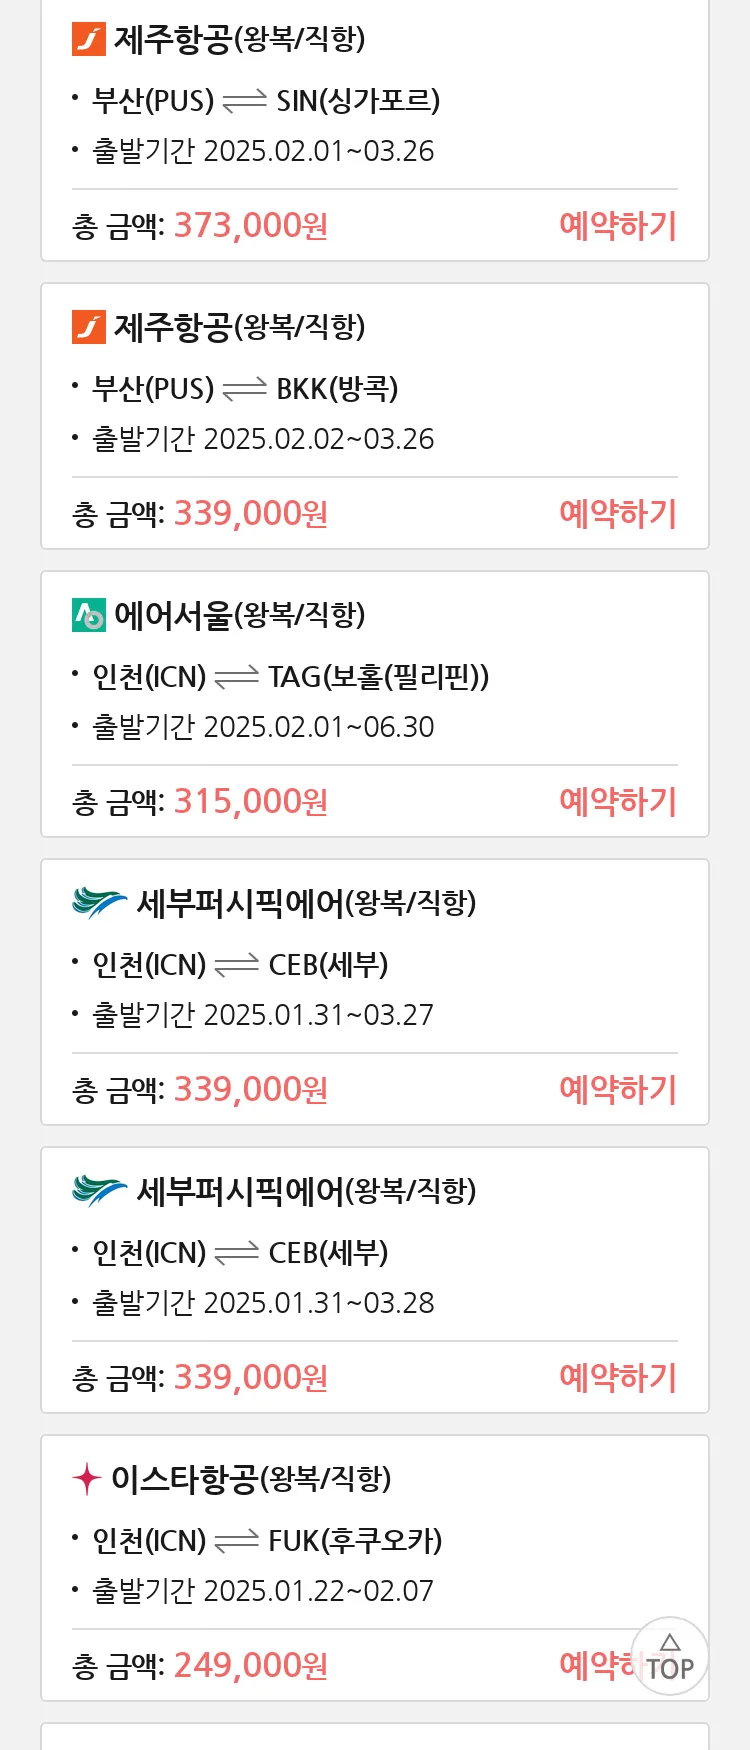Click 315,000원 total price text
Screen dimensions: 750x1750
coord(251,801)
